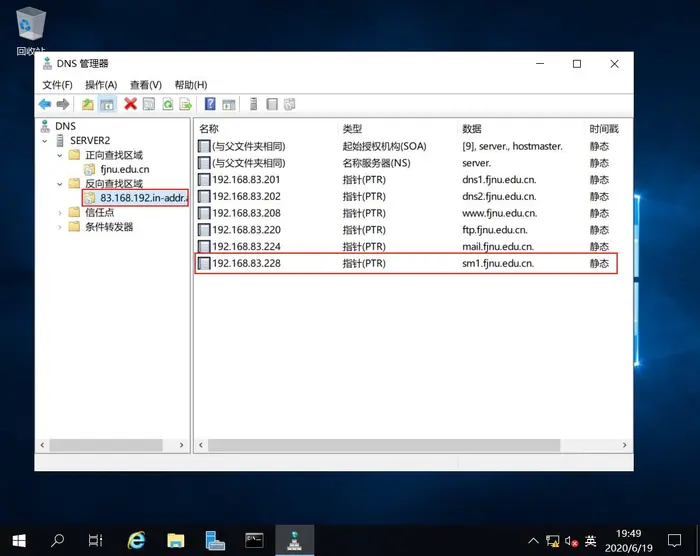The width and height of the screenshot is (700, 556).
Task: Open the 查看(V) menu
Action: coord(146,85)
